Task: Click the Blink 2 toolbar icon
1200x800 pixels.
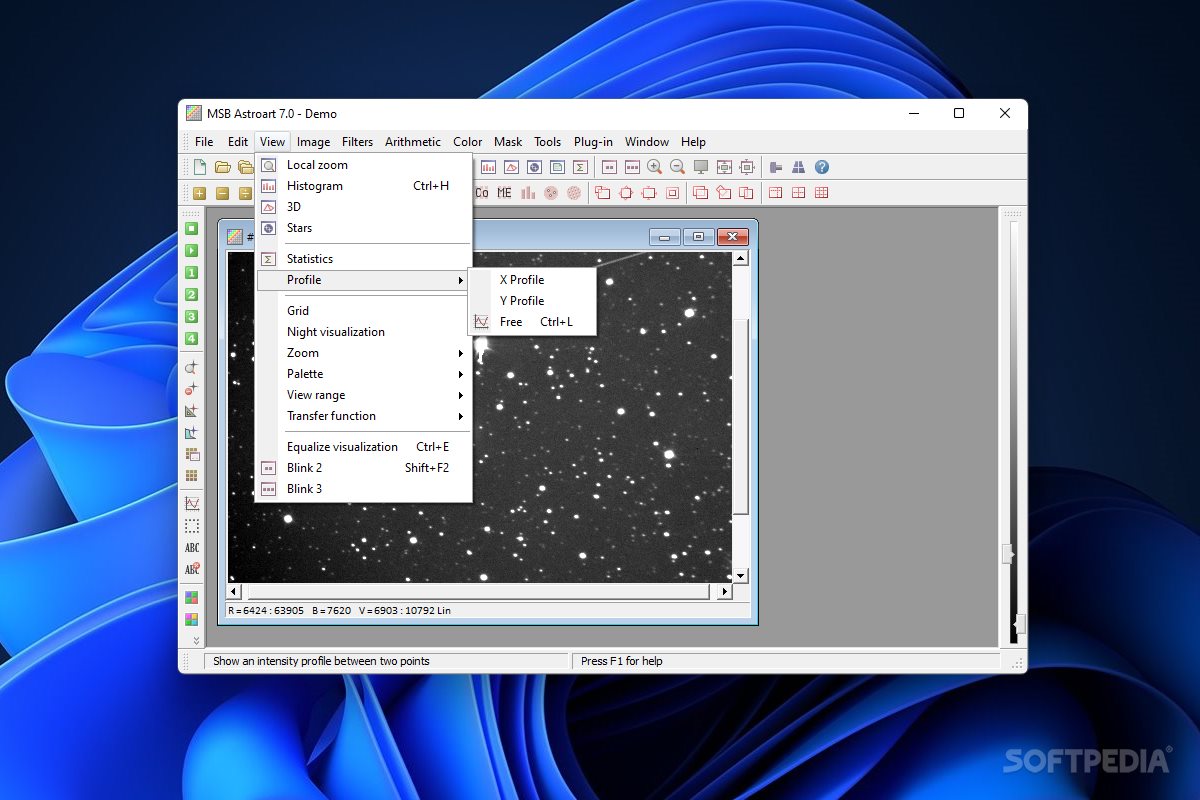Action: click(609, 167)
